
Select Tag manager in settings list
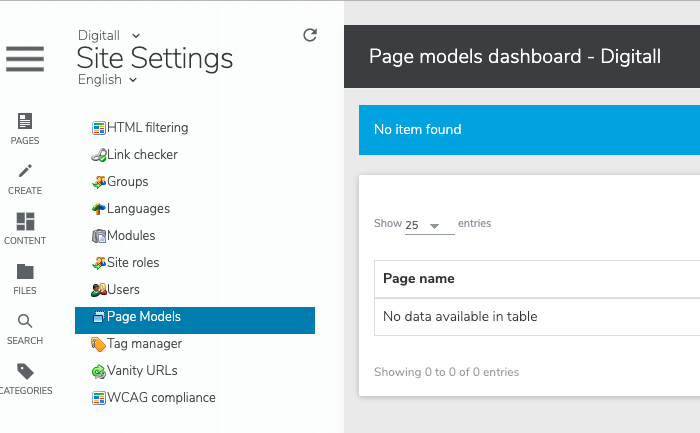click(x=144, y=344)
